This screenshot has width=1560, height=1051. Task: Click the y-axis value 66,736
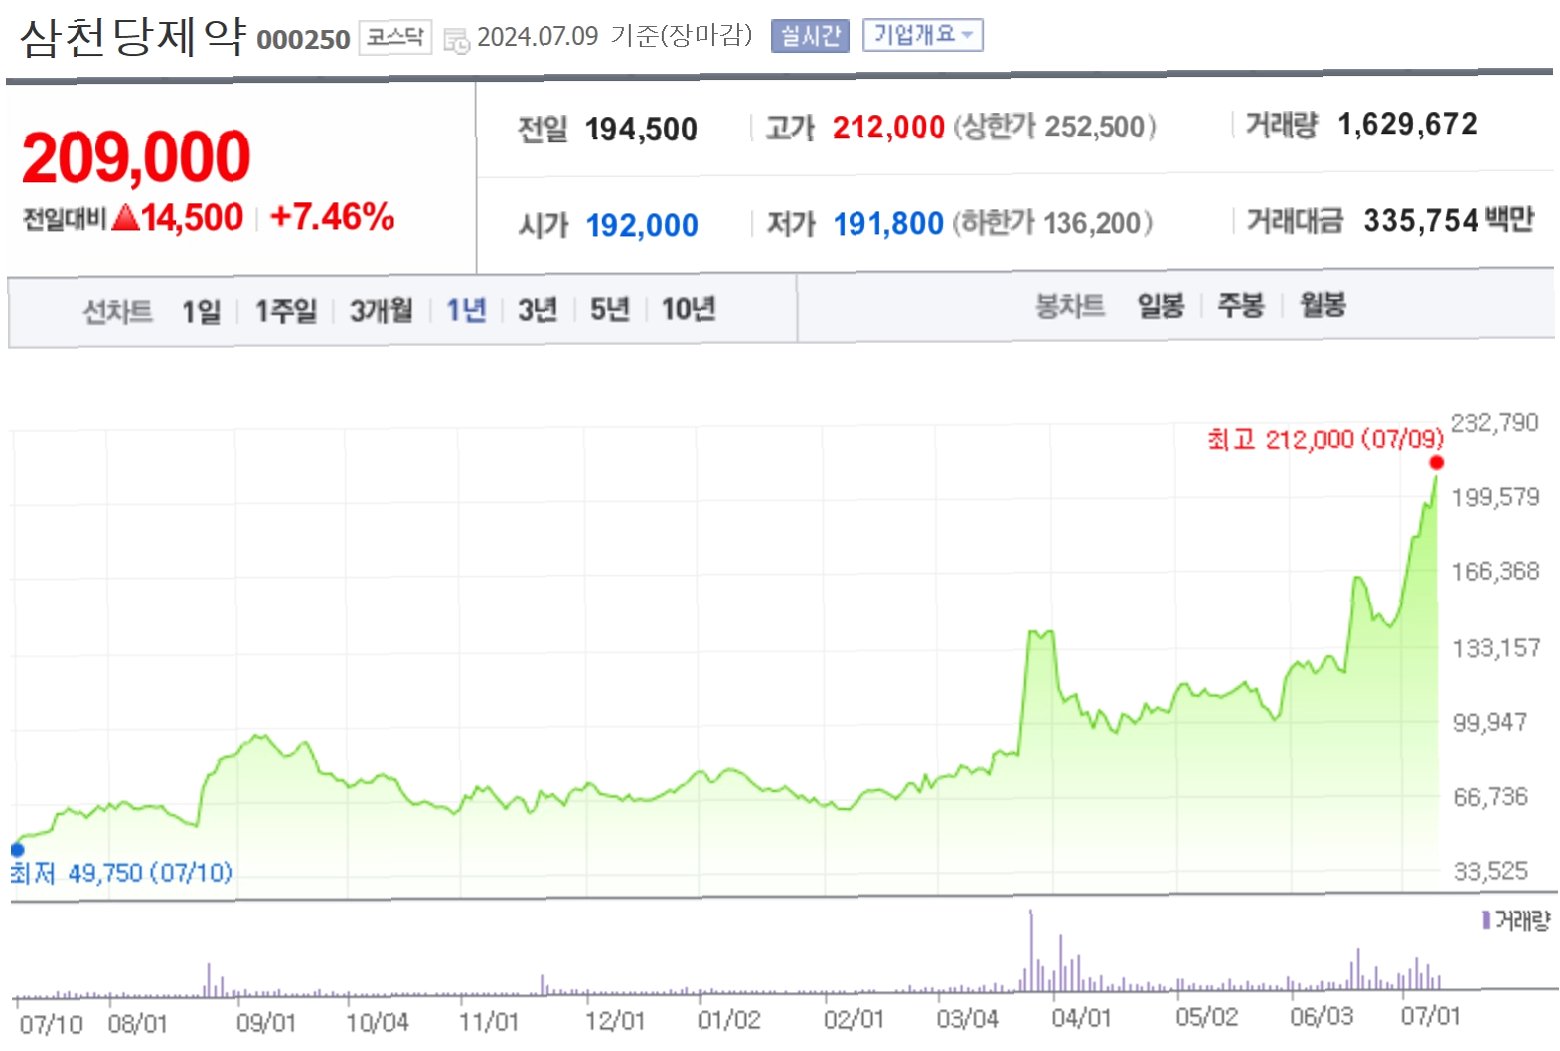[1491, 797]
